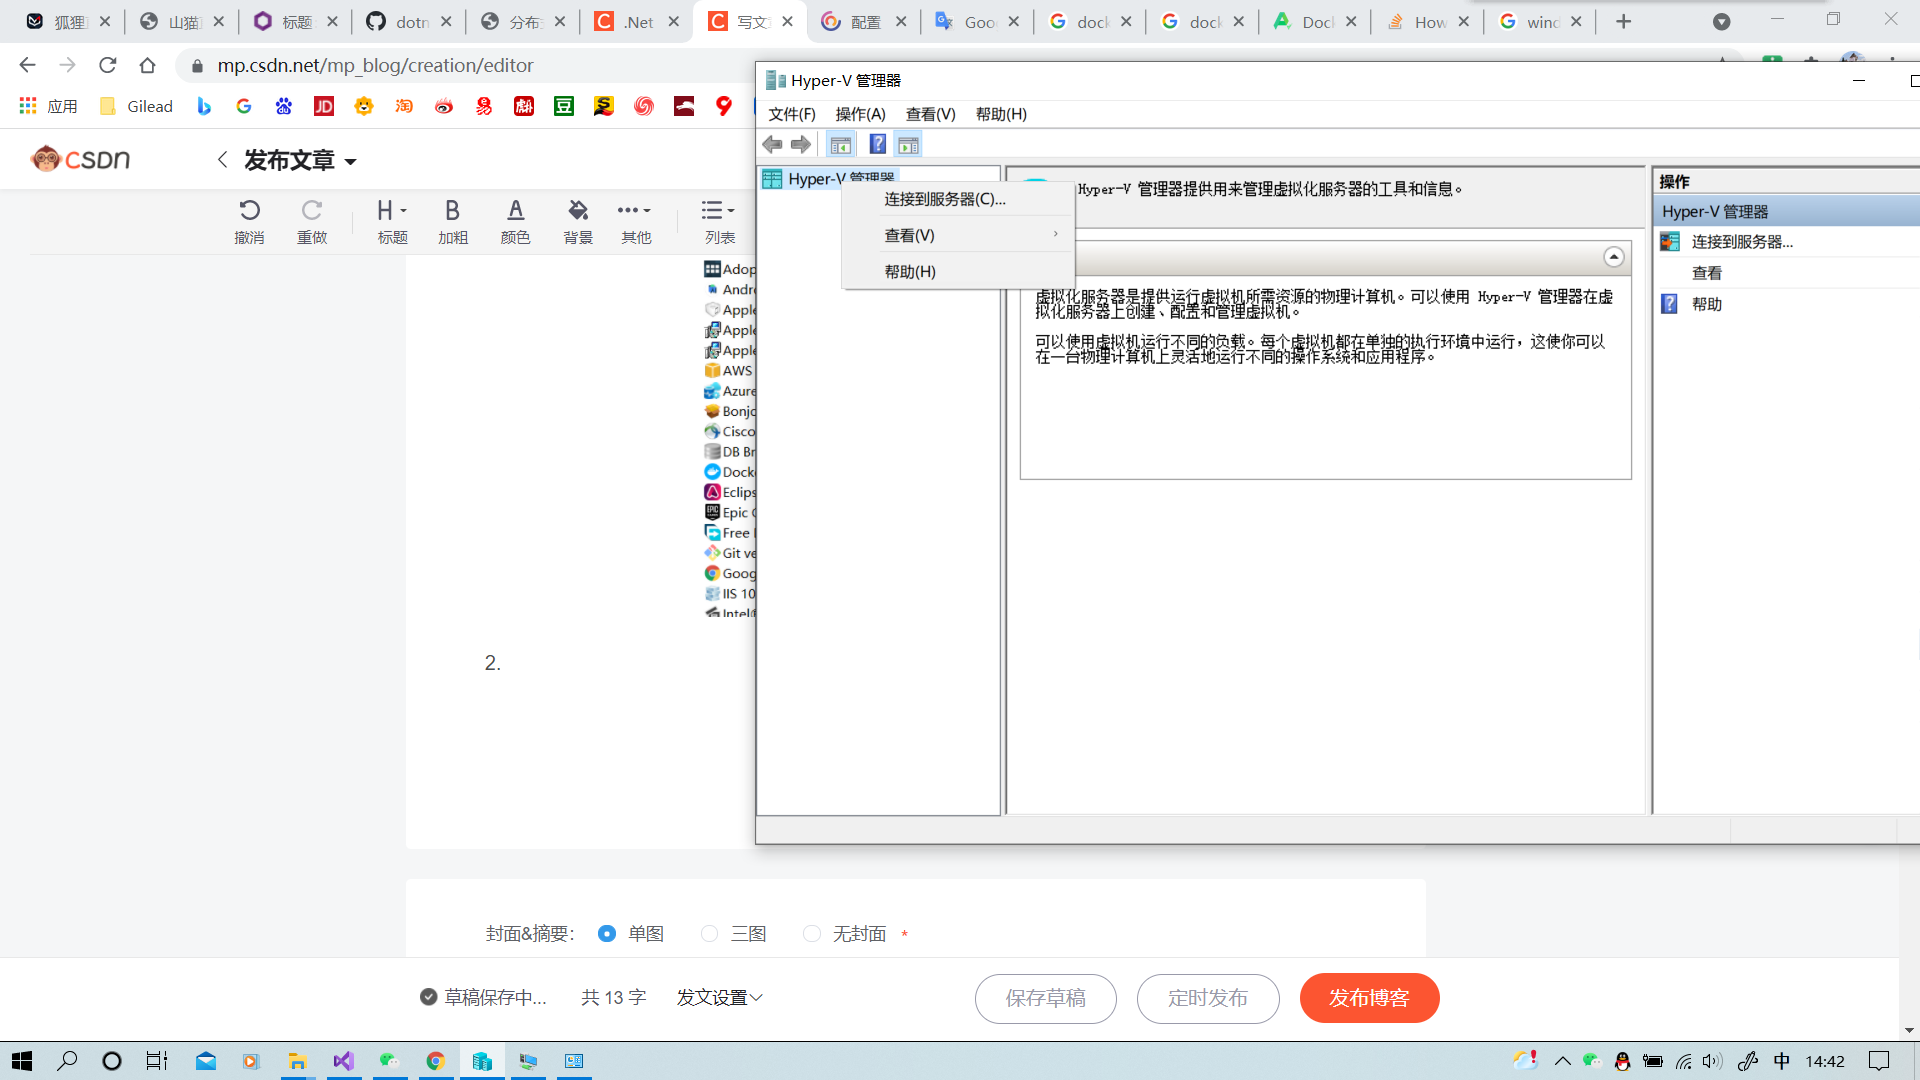Click the forward navigation arrow in Hyper-V Manager
This screenshot has height=1080, width=1920.
(x=800, y=144)
